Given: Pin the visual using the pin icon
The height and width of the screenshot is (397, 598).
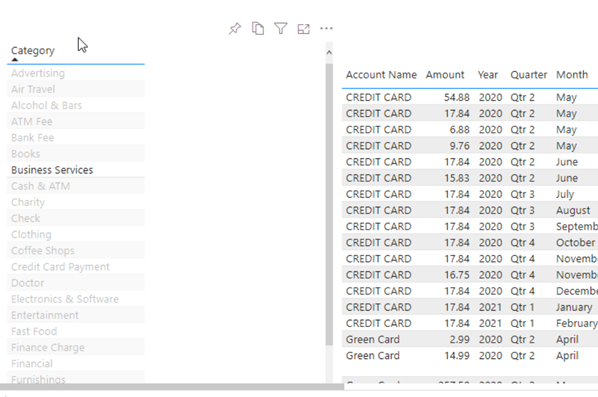Looking at the screenshot, I should [x=235, y=29].
